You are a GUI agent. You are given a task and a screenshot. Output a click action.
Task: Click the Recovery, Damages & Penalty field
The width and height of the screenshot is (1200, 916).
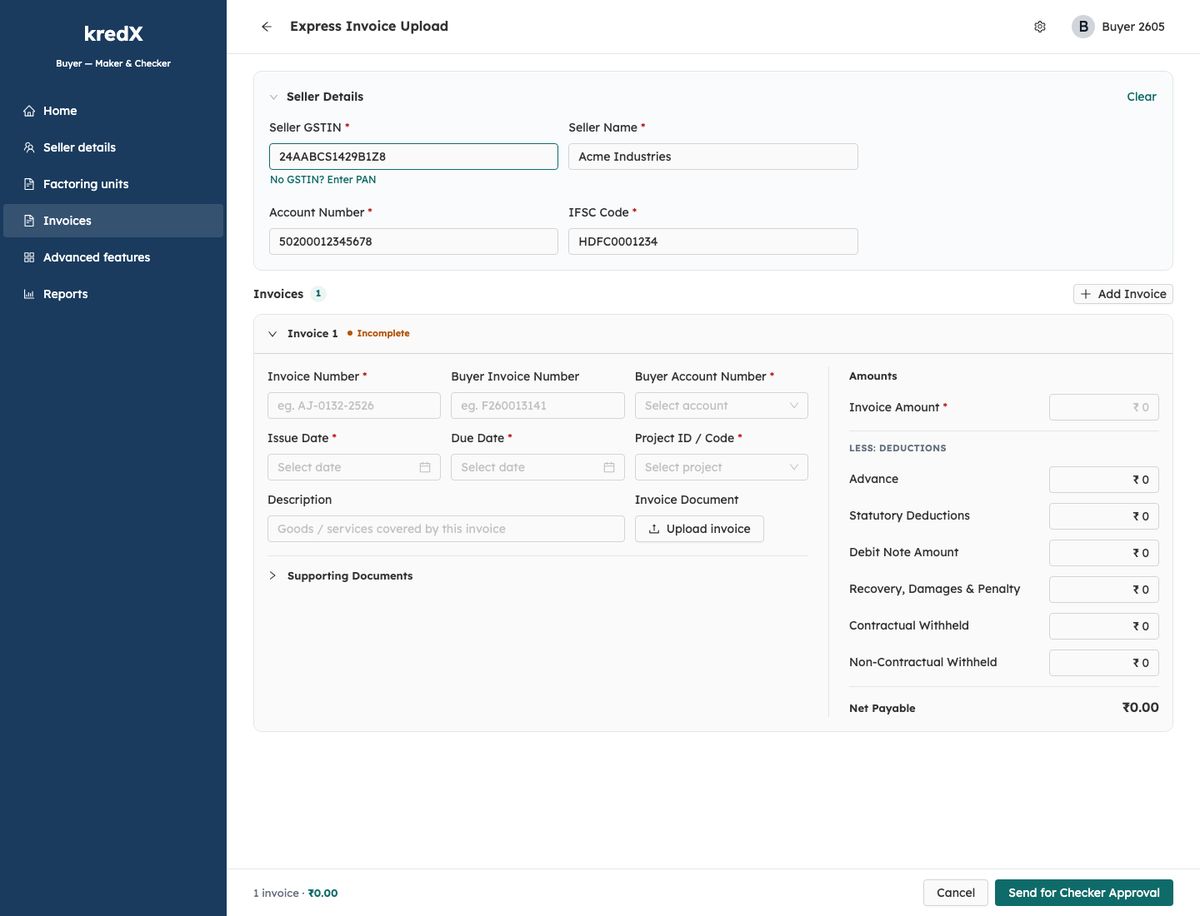[1104, 590]
